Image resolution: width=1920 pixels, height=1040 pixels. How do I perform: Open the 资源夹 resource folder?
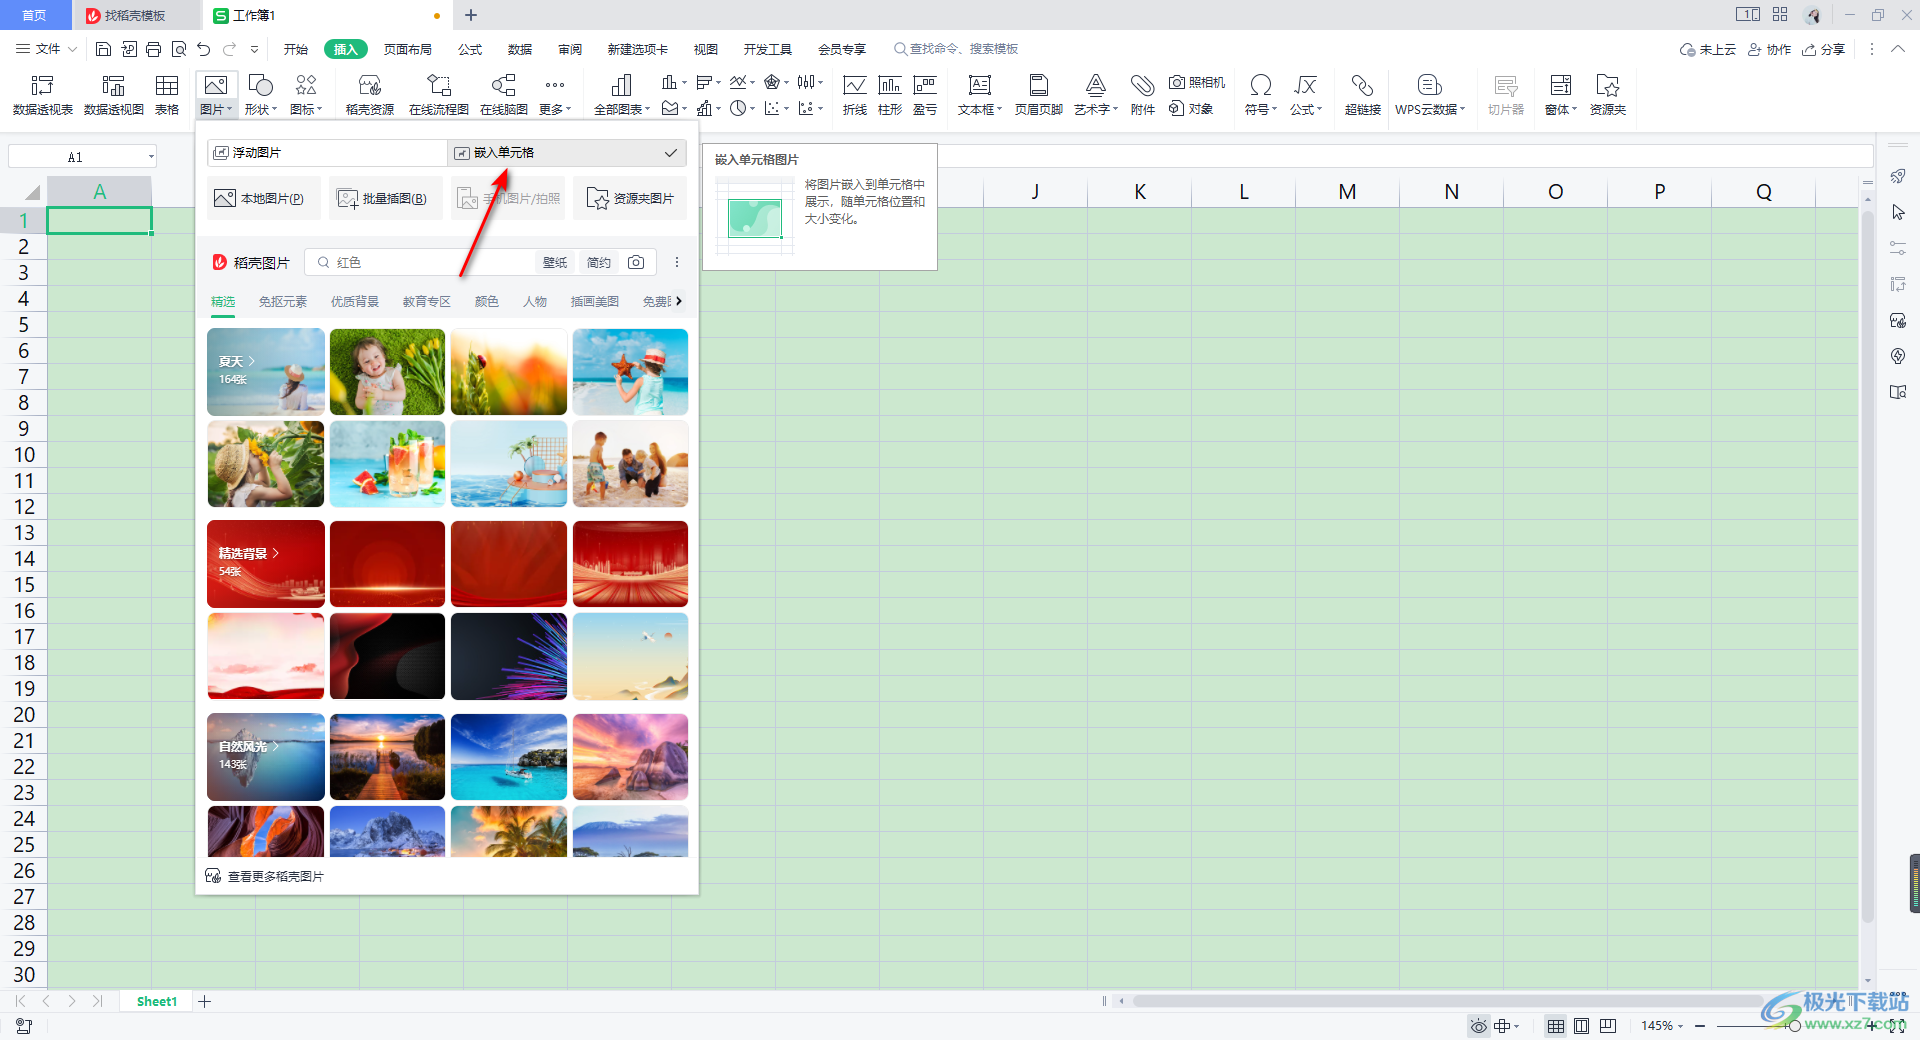[x=1608, y=95]
